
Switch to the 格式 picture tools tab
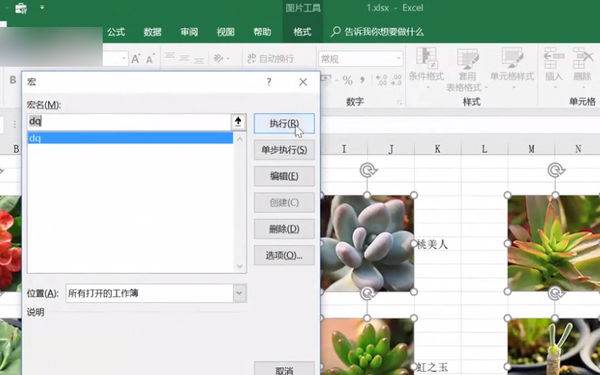pyautogui.click(x=302, y=32)
